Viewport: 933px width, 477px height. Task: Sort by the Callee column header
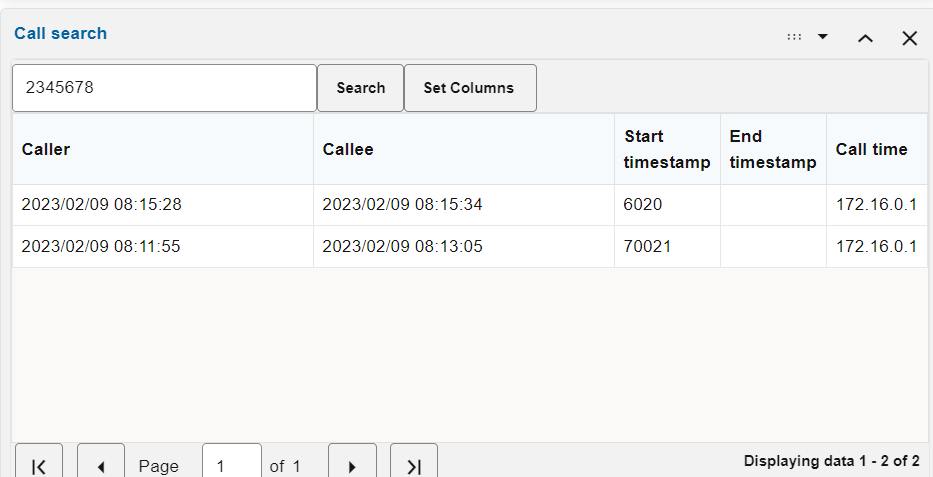348,149
